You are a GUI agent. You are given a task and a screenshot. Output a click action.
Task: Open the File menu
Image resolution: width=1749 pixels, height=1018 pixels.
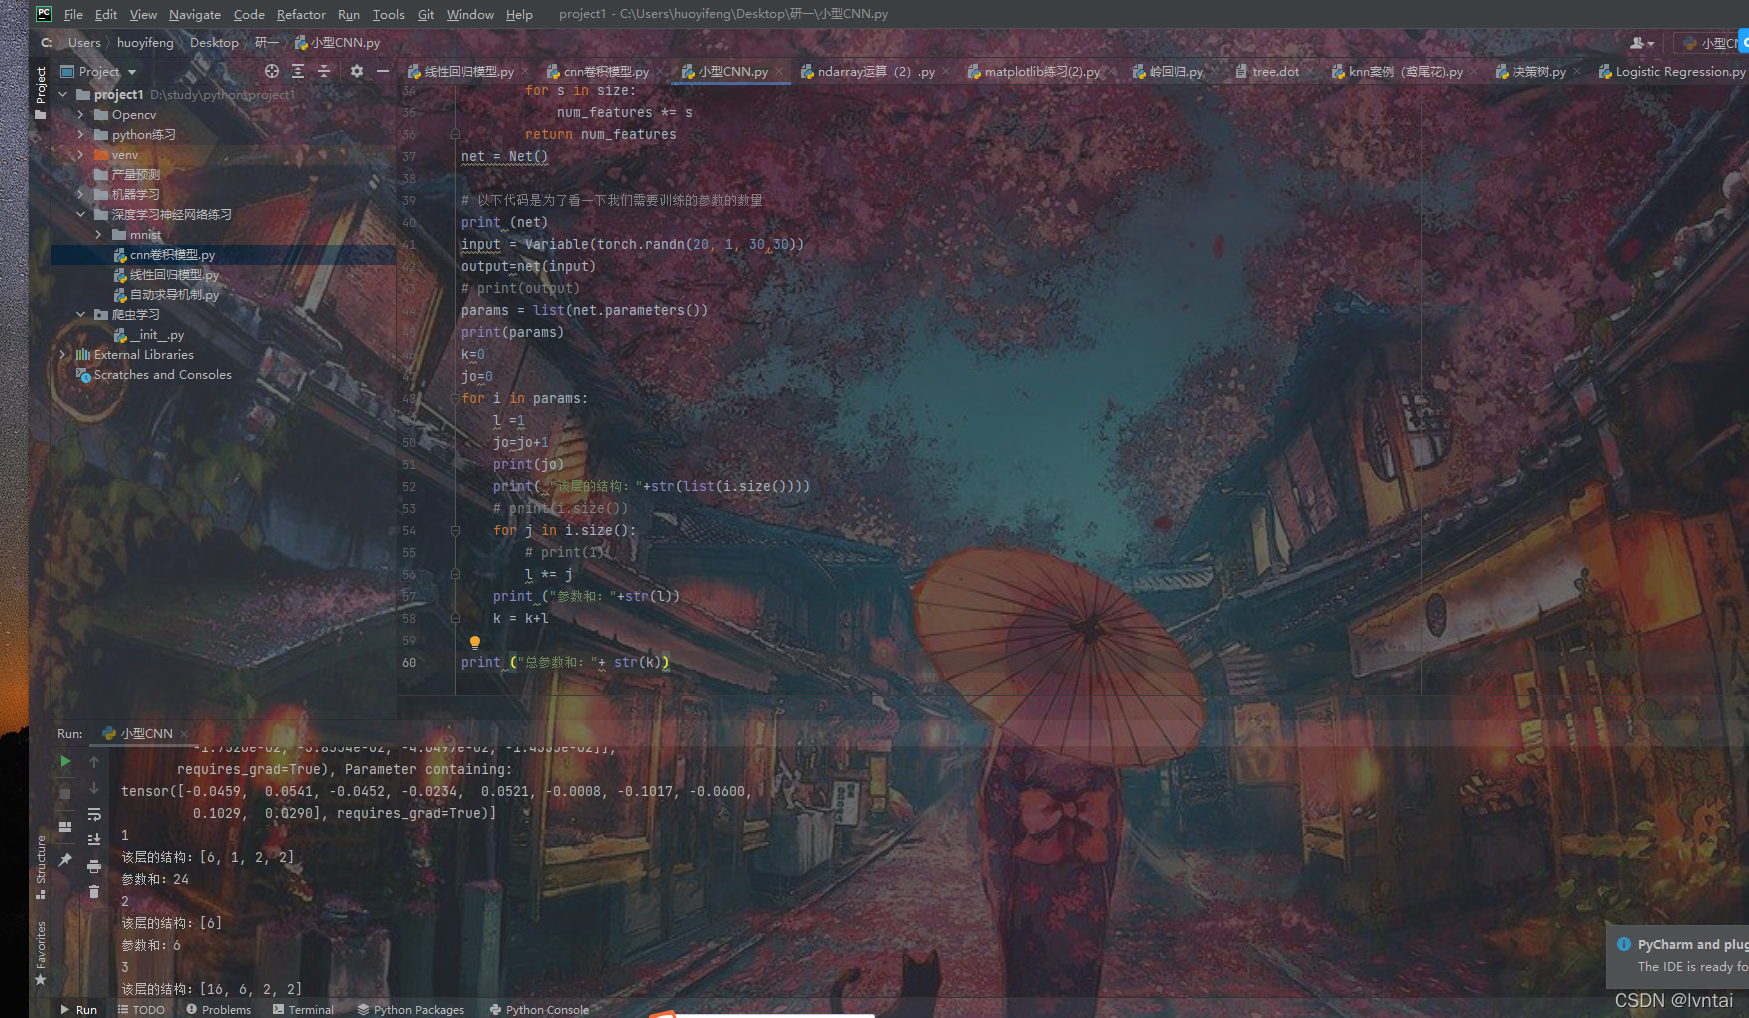click(73, 15)
